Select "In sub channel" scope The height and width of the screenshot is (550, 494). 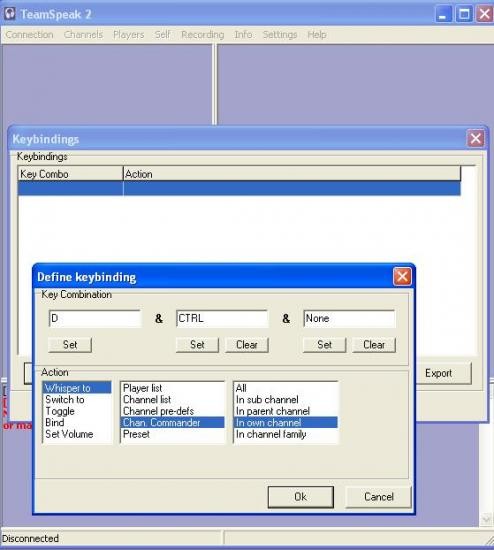[x=267, y=400]
